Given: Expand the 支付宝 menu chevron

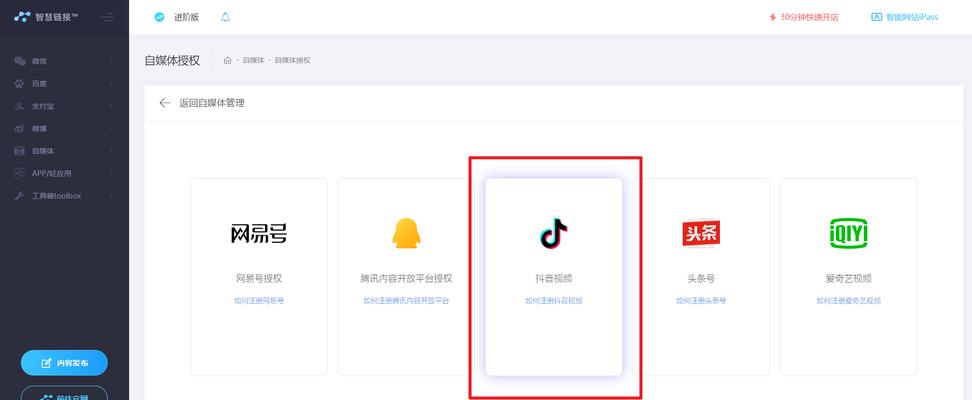Looking at the screenshot, I should click(x=111, y=106).
